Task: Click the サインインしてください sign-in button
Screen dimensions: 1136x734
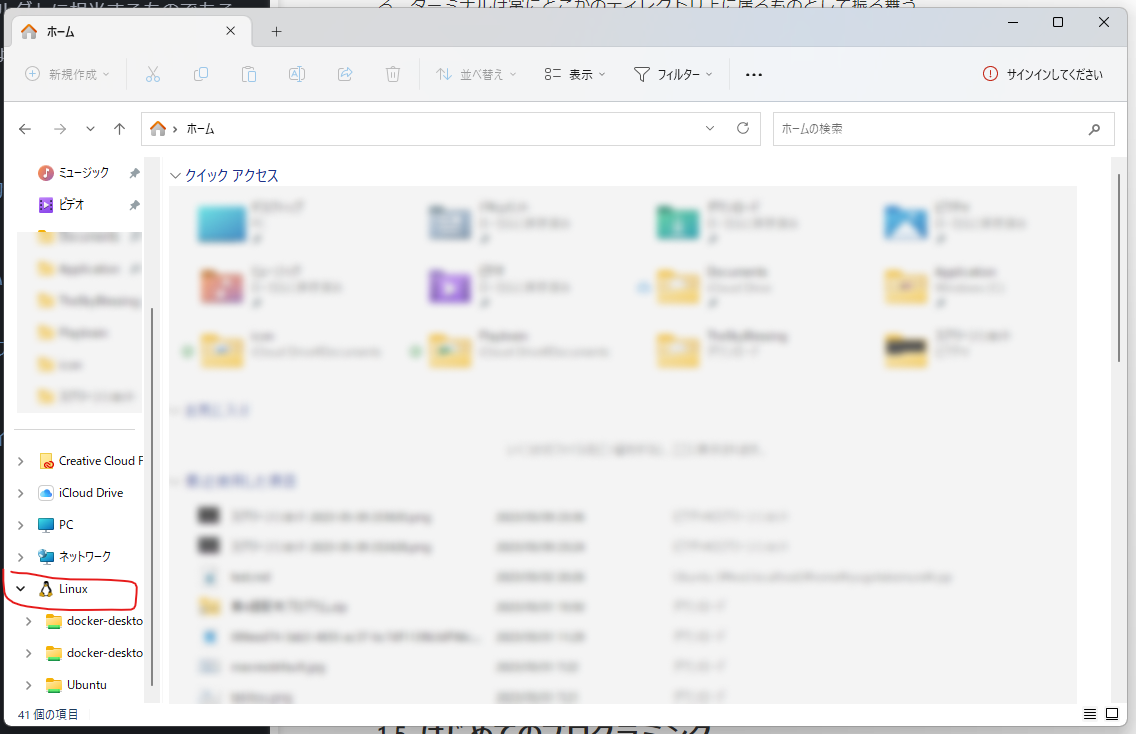Action: (1043, 74)
